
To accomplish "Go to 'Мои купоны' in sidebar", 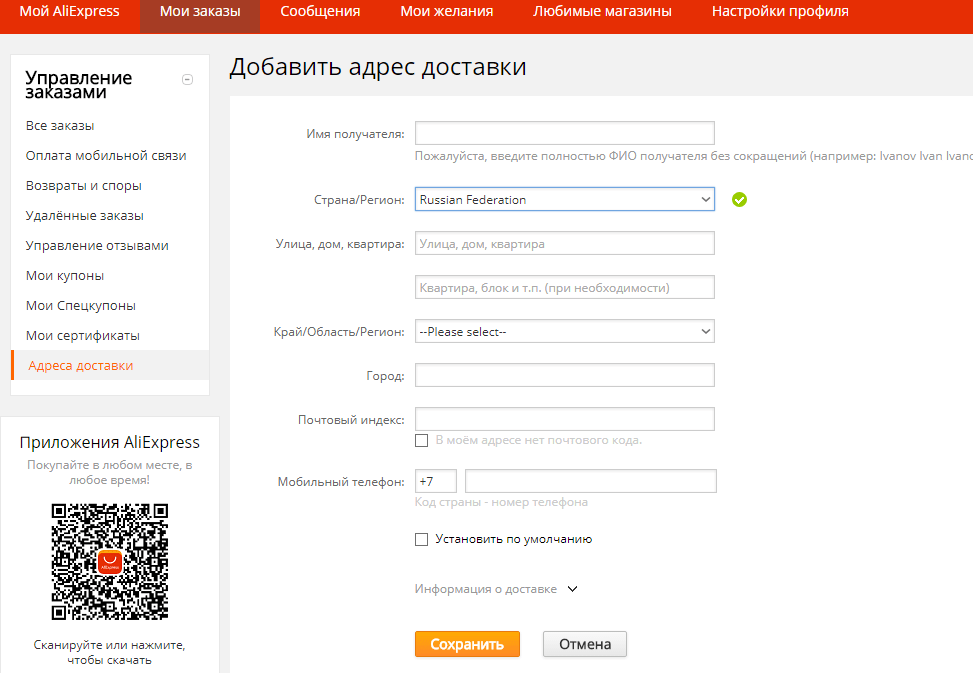I will [65, 275].
